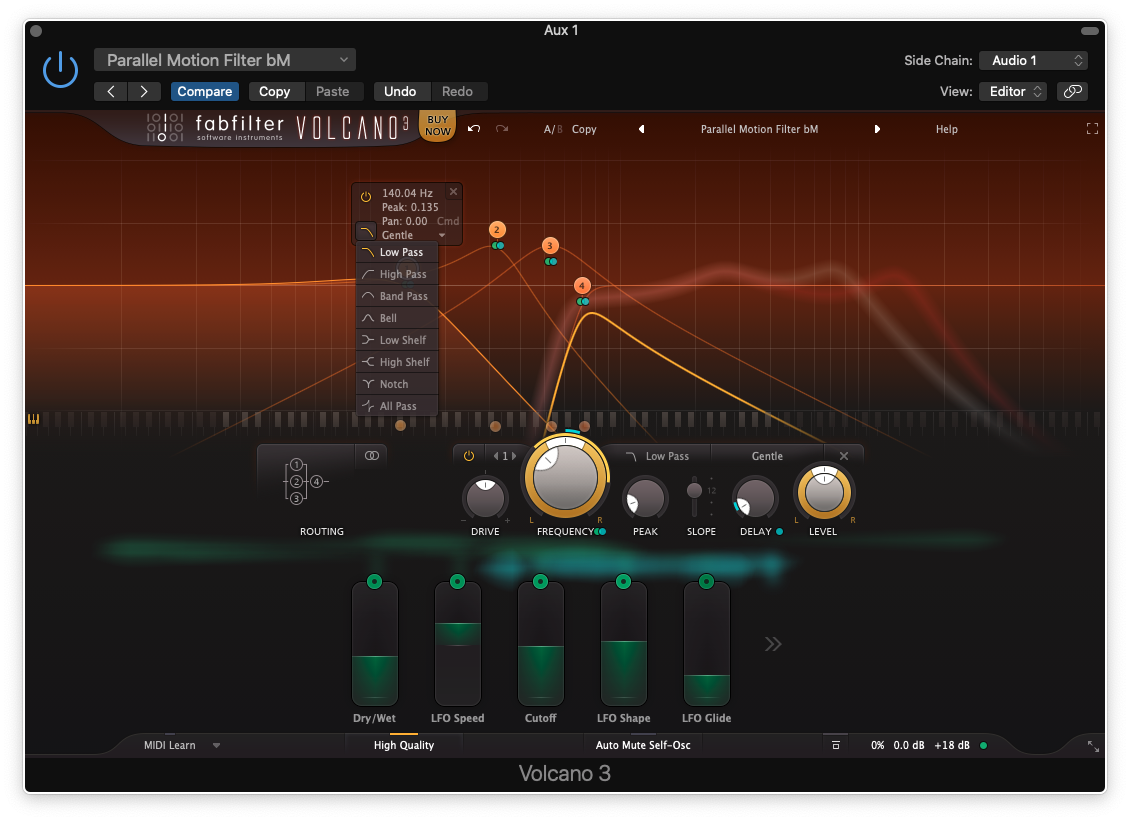The height and width of the screenshot is (821, 1130).
Task: Open modulation section double-chevron arrows
Action: point(772,644)
